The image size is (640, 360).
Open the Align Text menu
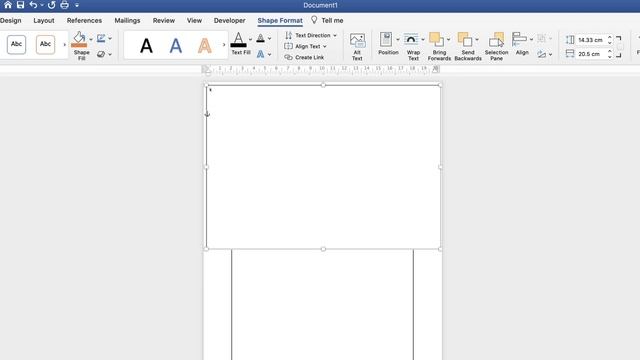[306, 47]
